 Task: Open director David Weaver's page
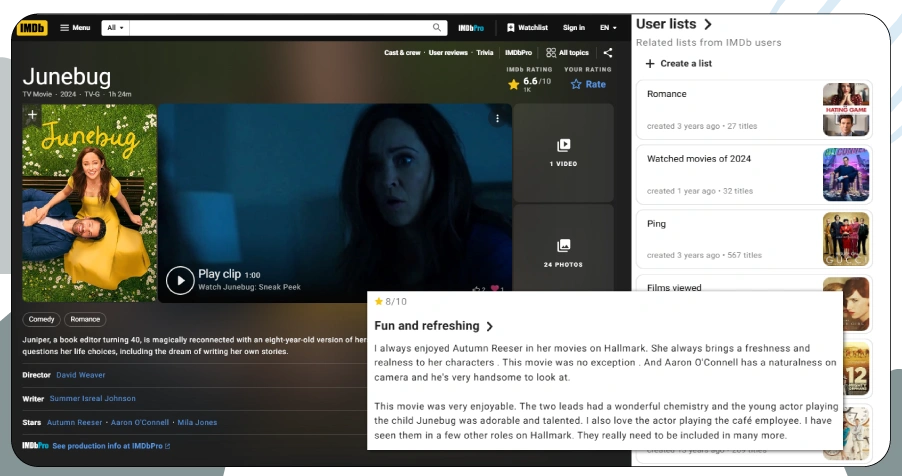click(x=81, y=375)
